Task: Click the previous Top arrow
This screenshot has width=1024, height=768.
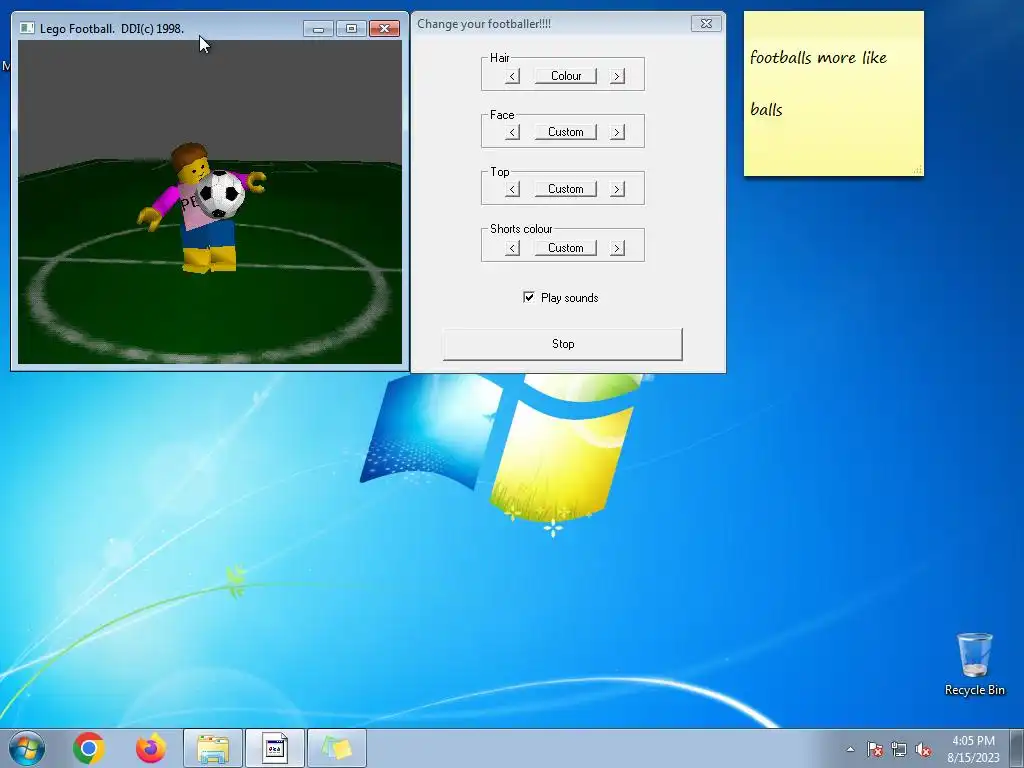Action: (x=513, y=189)
